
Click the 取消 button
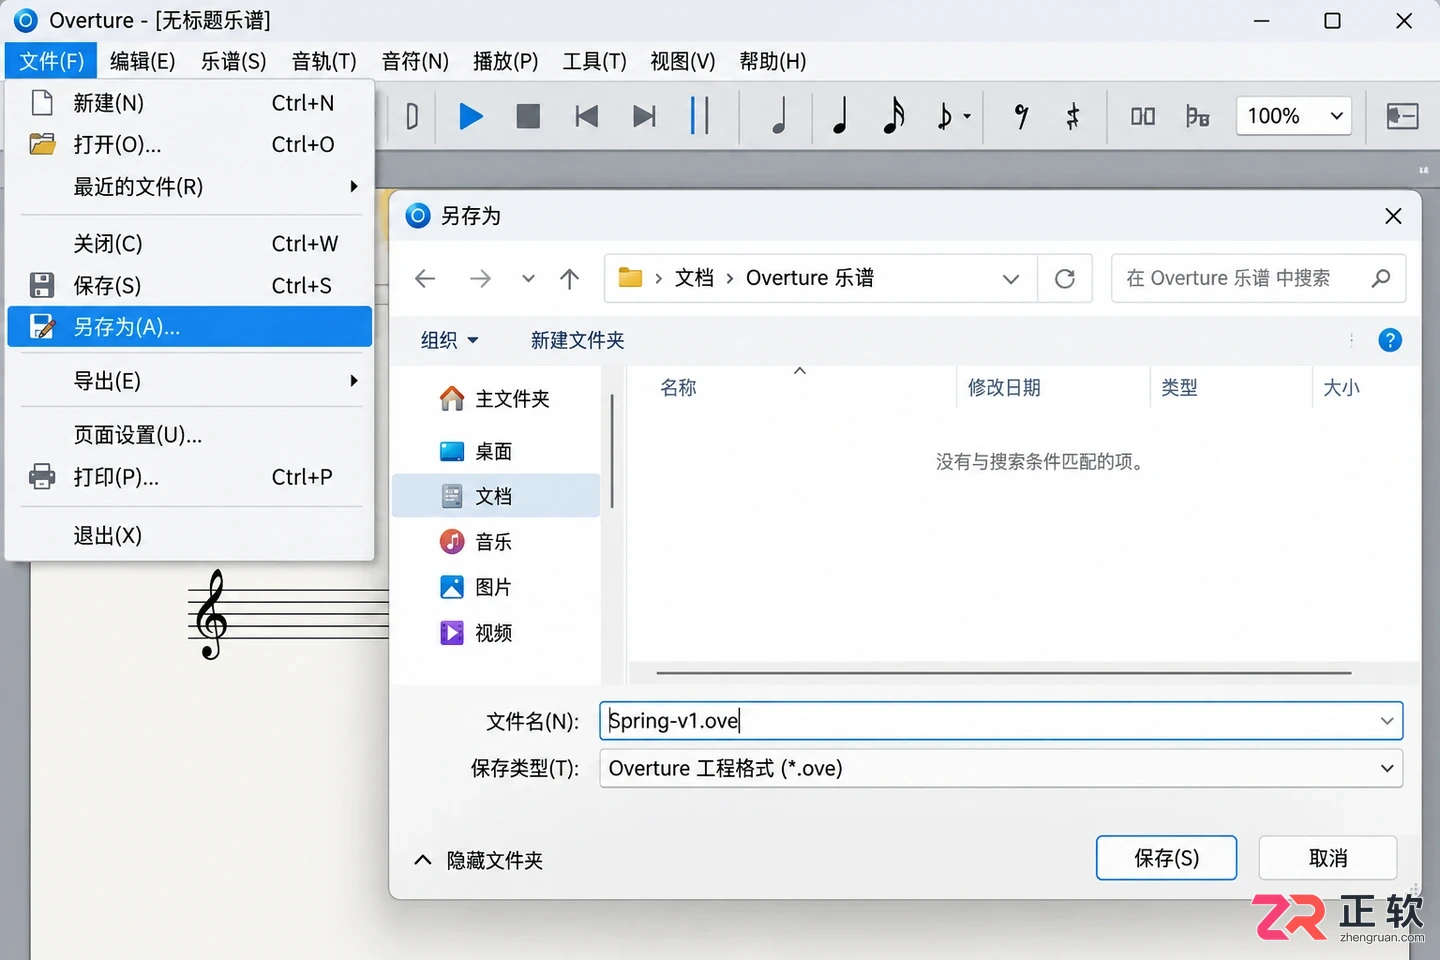tap(1328, 858)
